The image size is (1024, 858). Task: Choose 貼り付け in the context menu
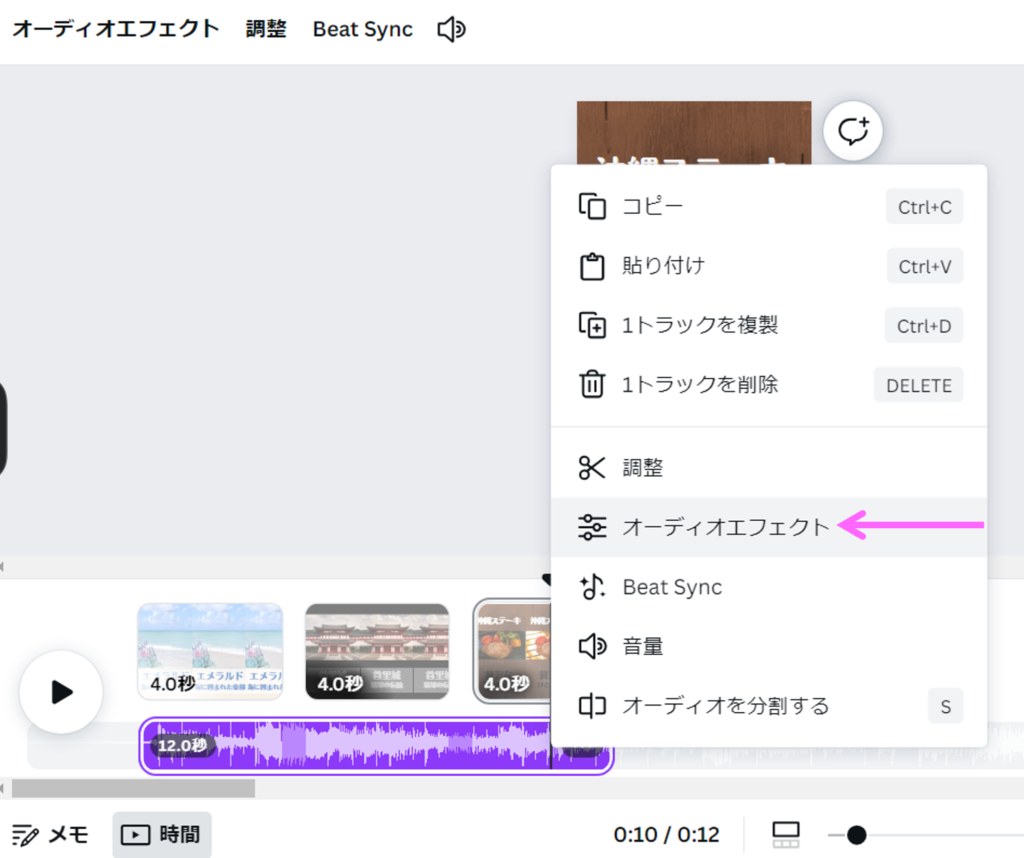point(663,266)
